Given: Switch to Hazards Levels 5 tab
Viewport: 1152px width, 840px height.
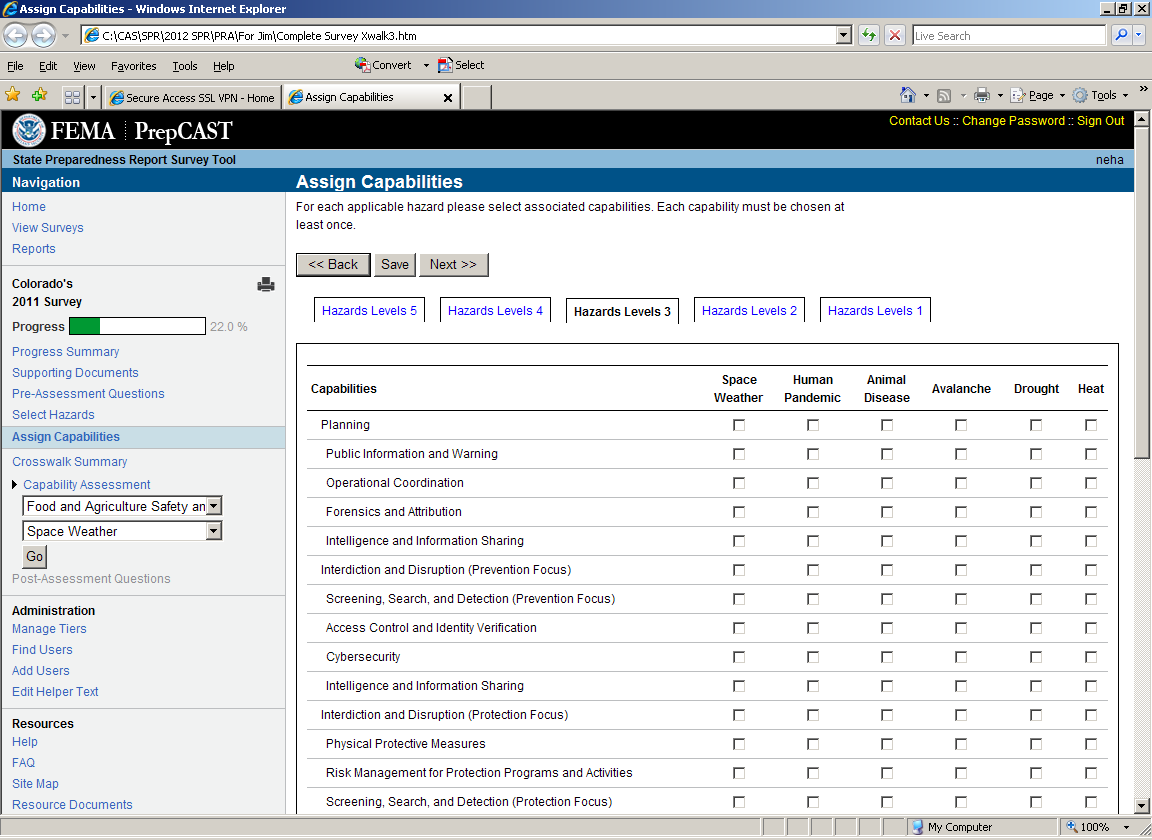Looking at the screenshot, I should pyautogui.click(x=369, y=311).
